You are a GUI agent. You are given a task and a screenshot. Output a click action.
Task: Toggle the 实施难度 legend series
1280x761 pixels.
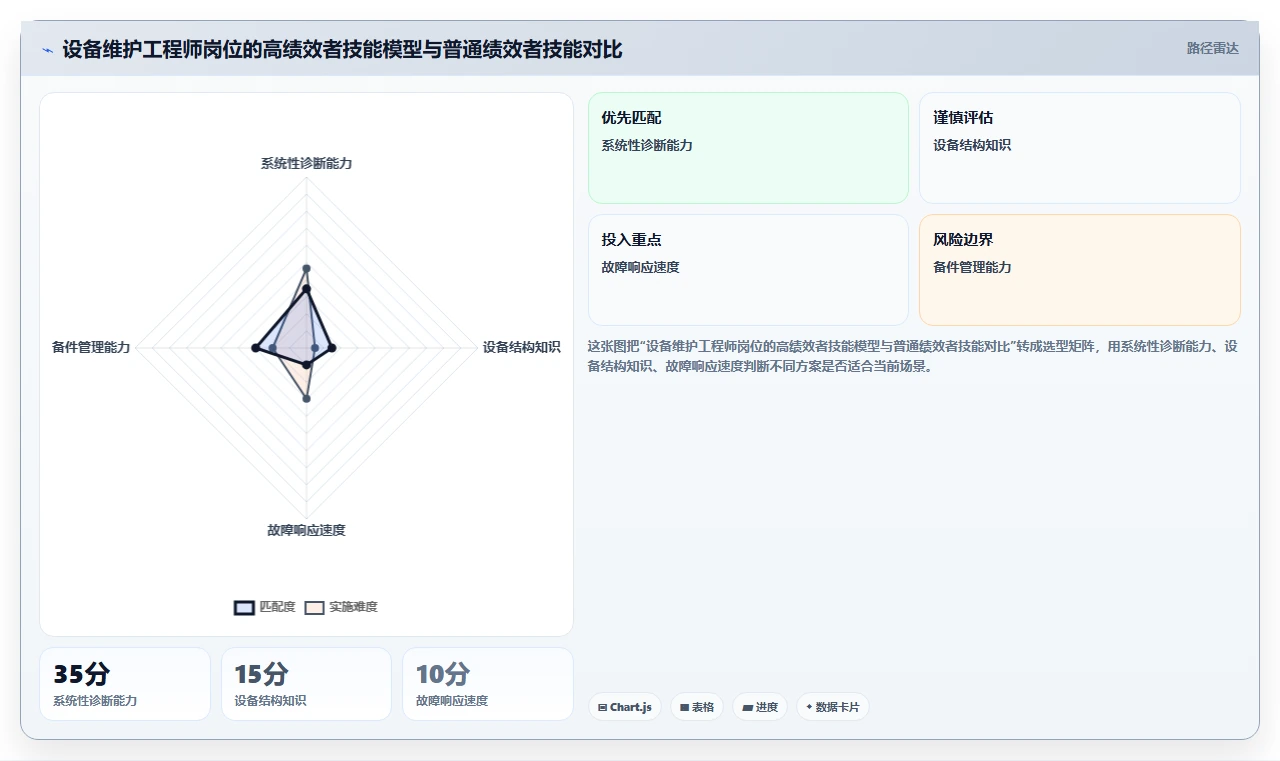tap(341, 607)
